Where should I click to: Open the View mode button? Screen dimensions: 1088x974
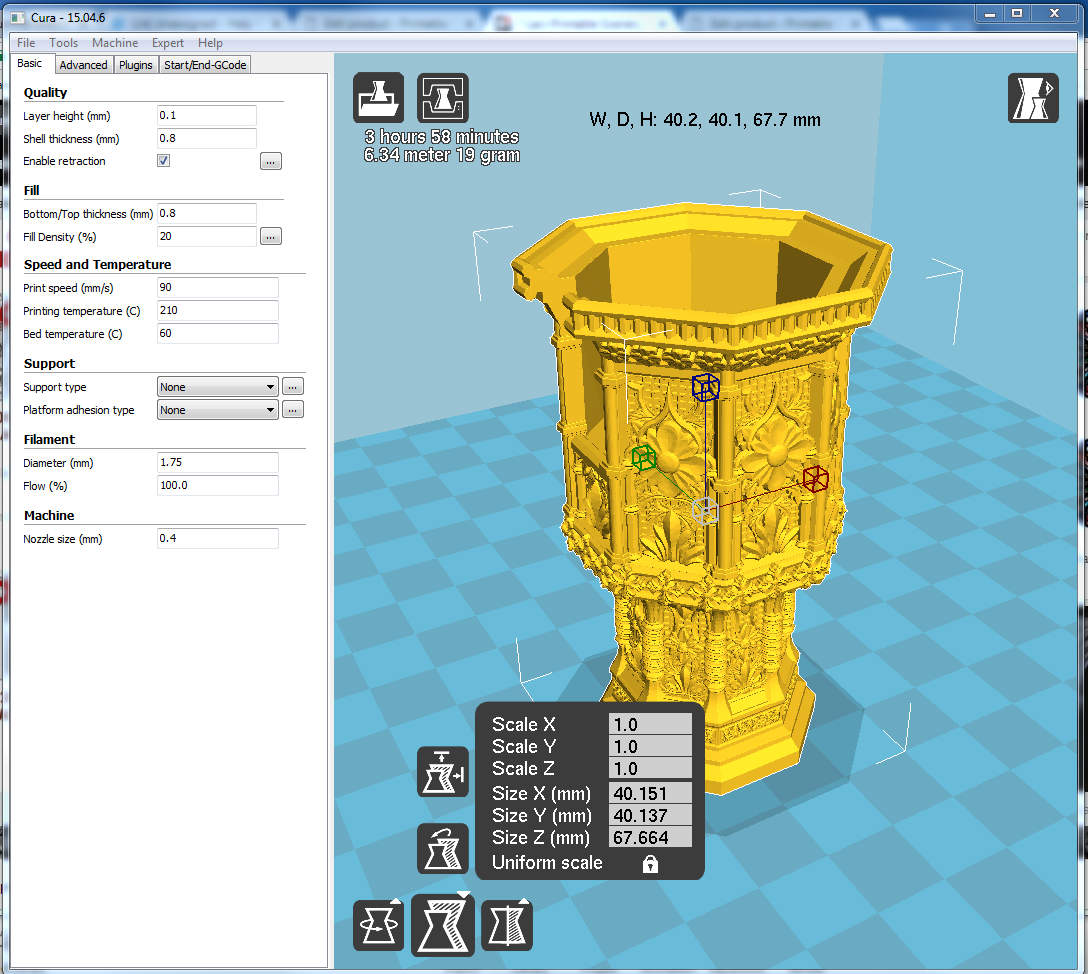click(1033, 98)
